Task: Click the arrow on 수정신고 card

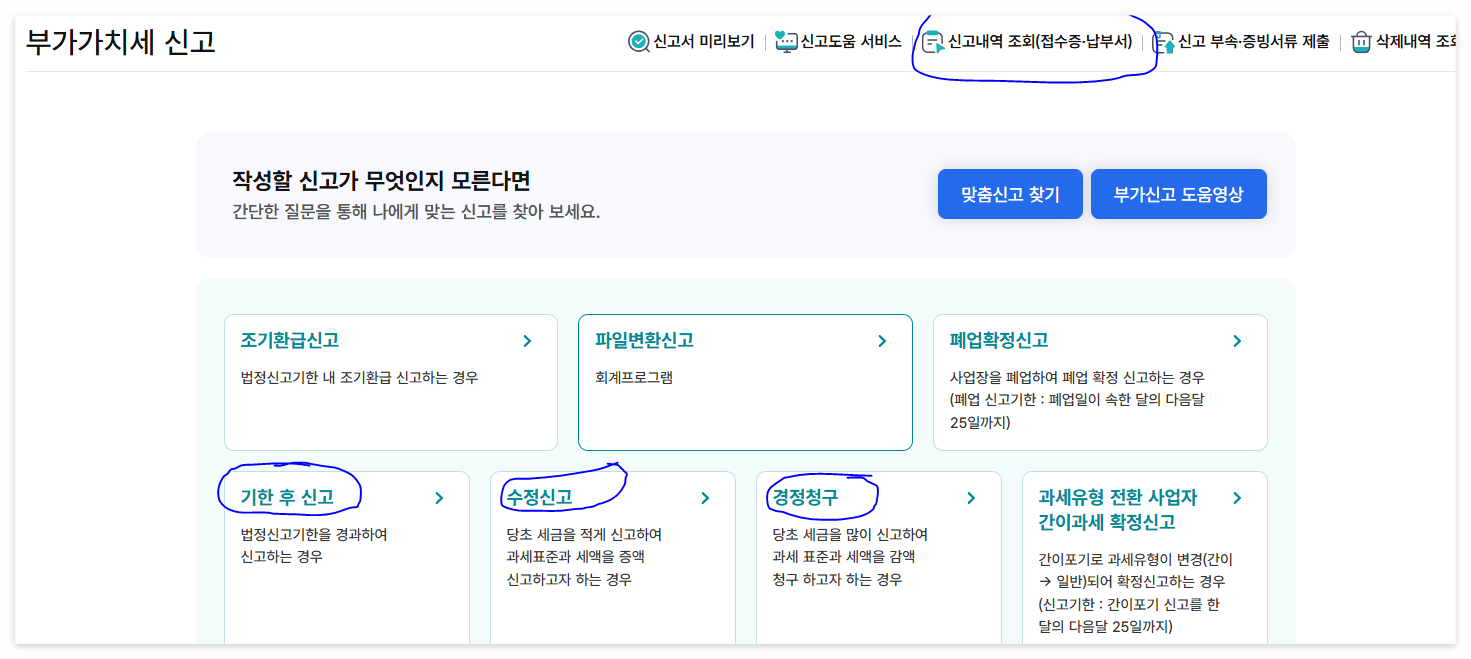Action: pyautogui.click(x=705, y=498)
